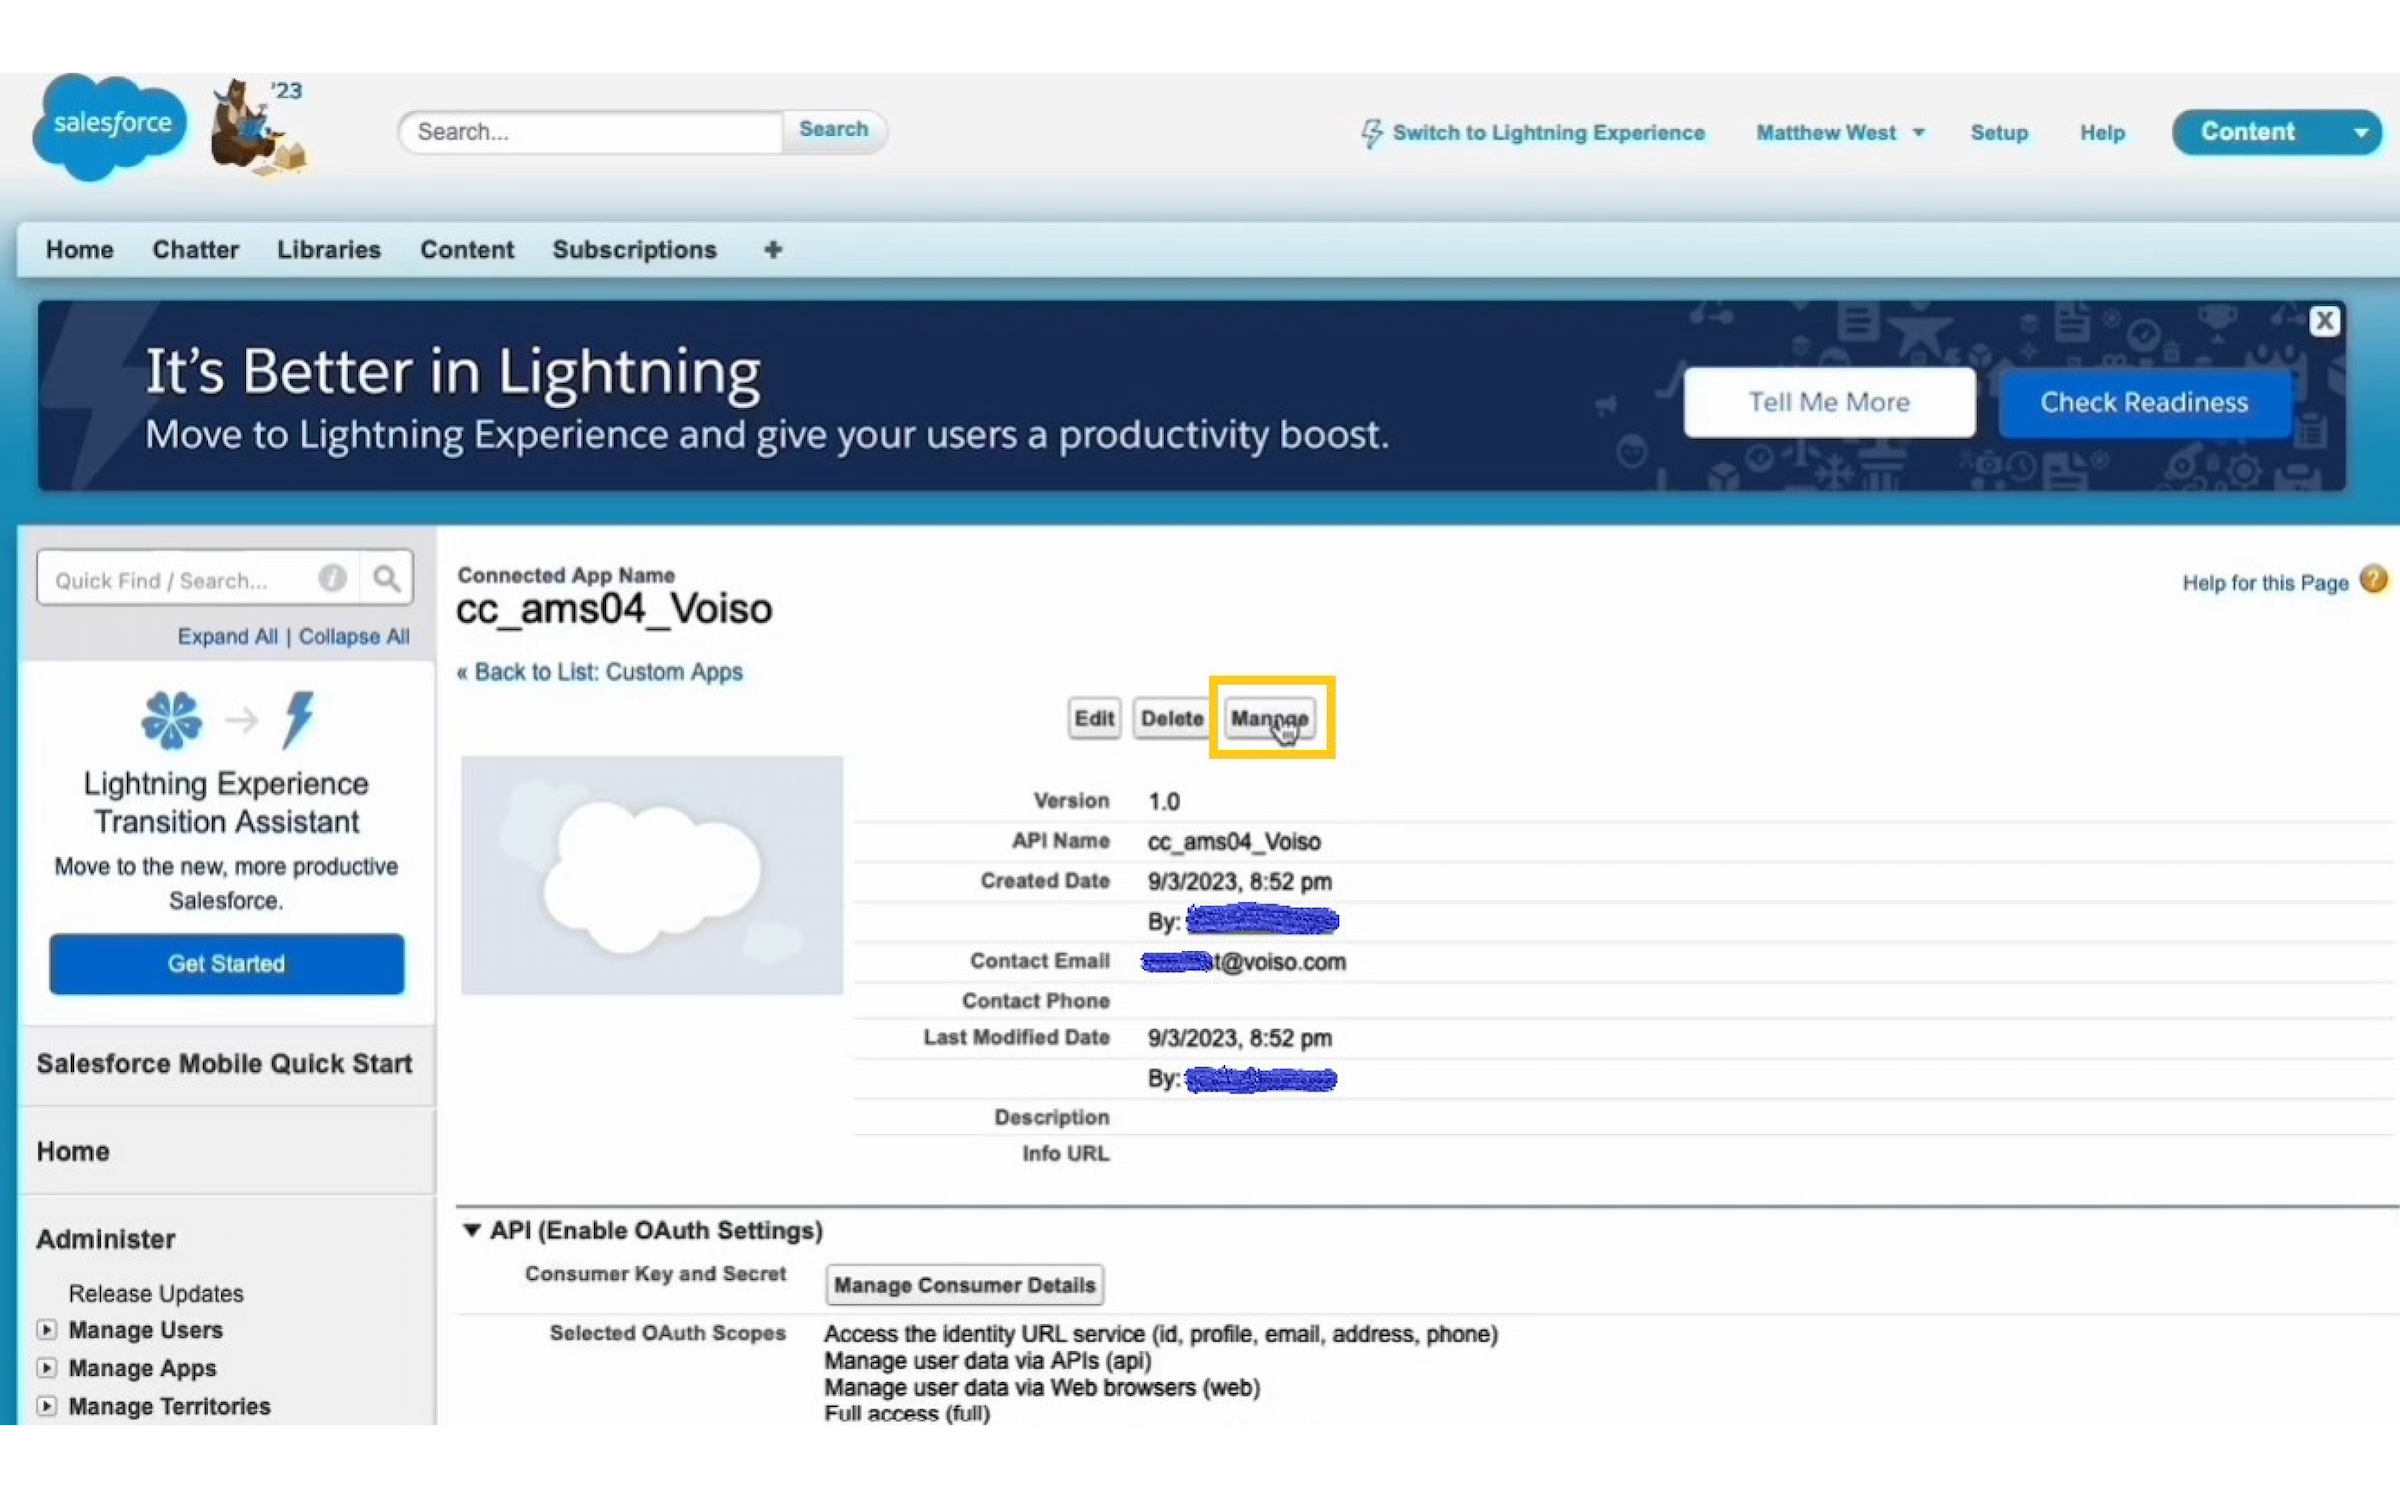Open Salesforce Mobile Quick Start in sidebar

click(224, 1064)
